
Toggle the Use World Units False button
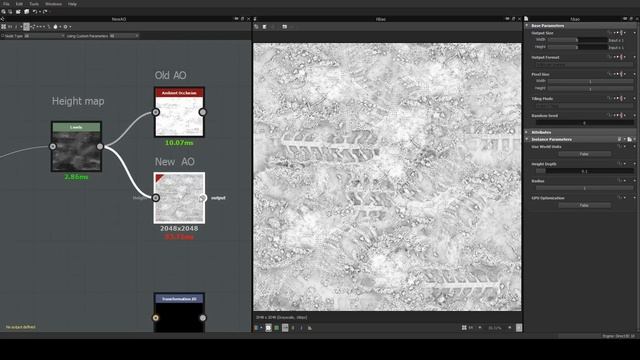[584, 154]
